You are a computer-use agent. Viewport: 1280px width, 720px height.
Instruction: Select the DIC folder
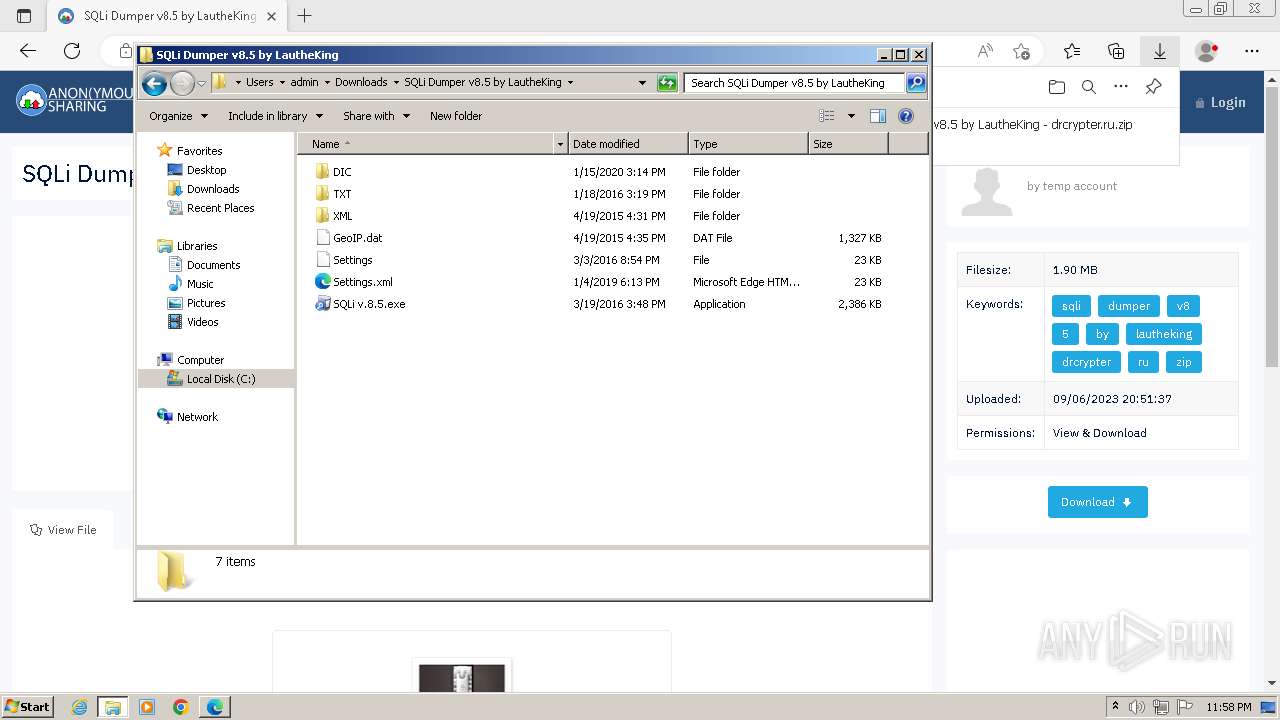click(342, 172)
